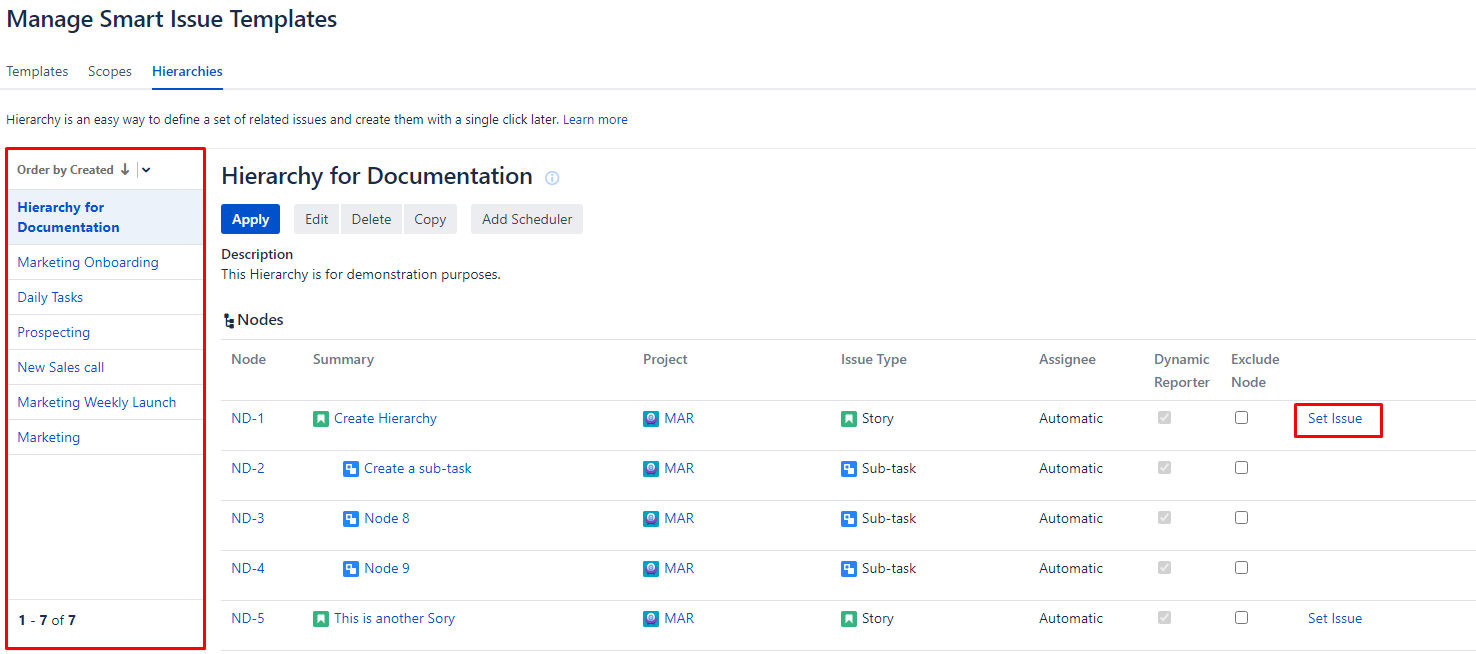This screenshot has height=654, width=1476.
Task: Click the Add Scheduler button
Action: [x=526, y=220]
